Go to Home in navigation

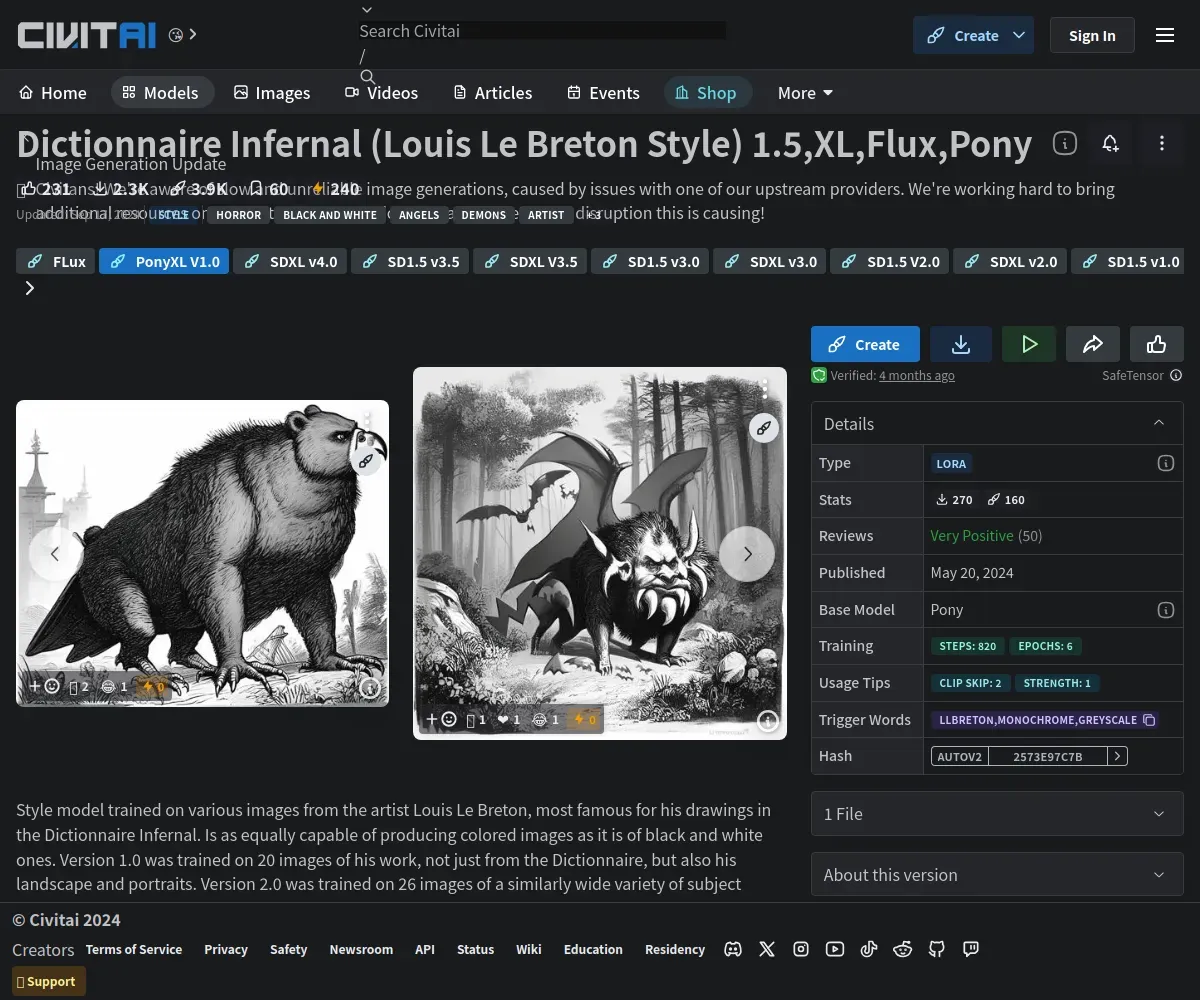53,93
